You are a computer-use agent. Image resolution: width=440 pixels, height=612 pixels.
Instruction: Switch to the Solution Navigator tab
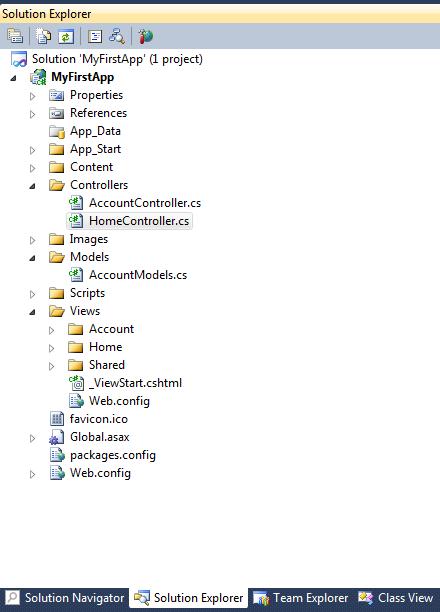[x=65, y=598]
